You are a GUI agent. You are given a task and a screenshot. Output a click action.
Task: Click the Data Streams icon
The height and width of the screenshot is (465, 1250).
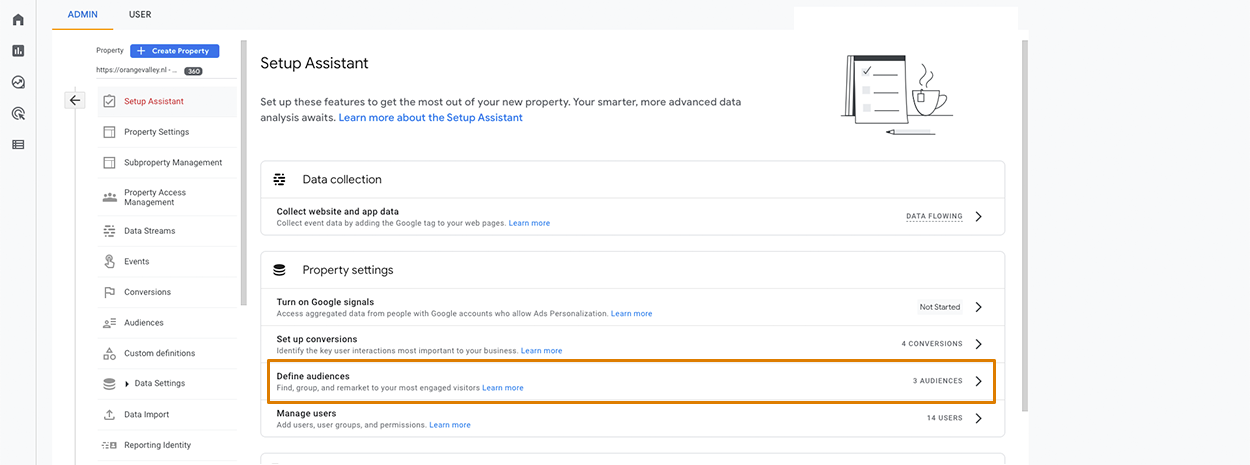point(109,231)
